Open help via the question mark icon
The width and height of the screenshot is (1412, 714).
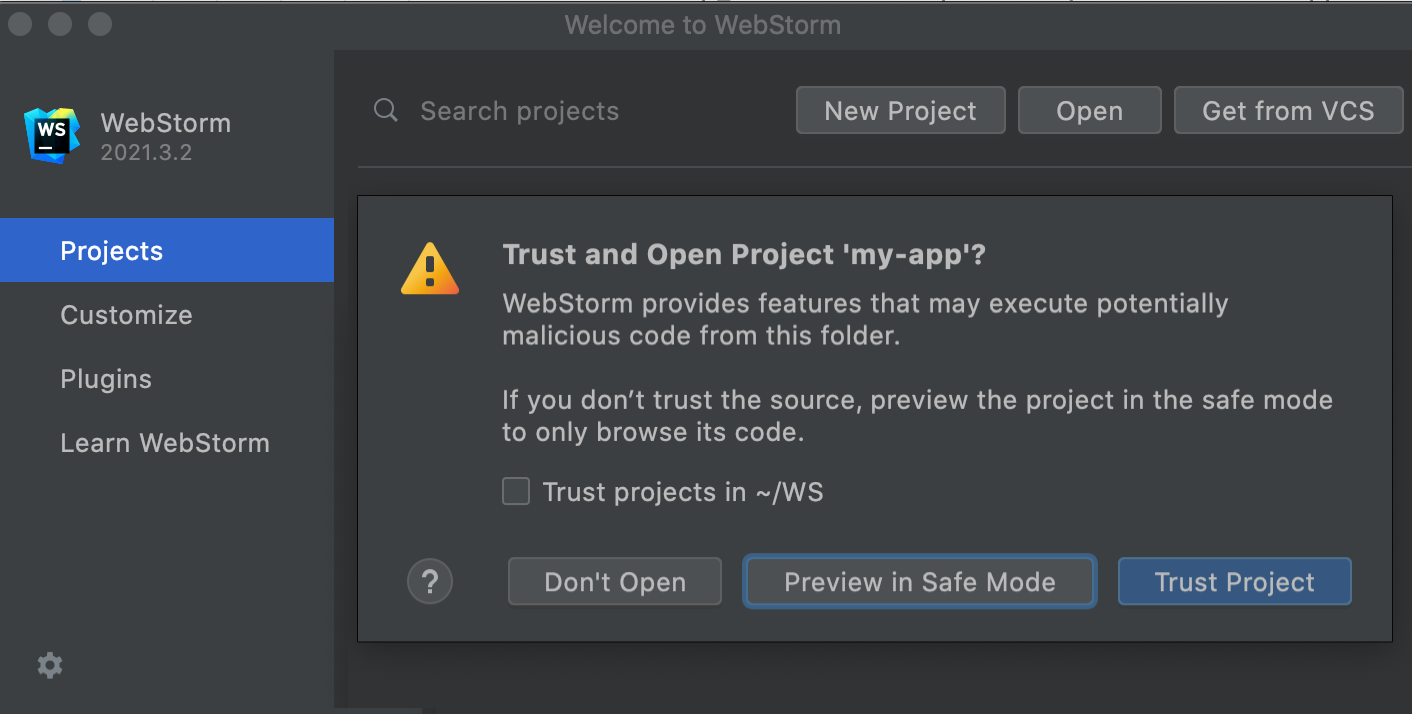430,581
